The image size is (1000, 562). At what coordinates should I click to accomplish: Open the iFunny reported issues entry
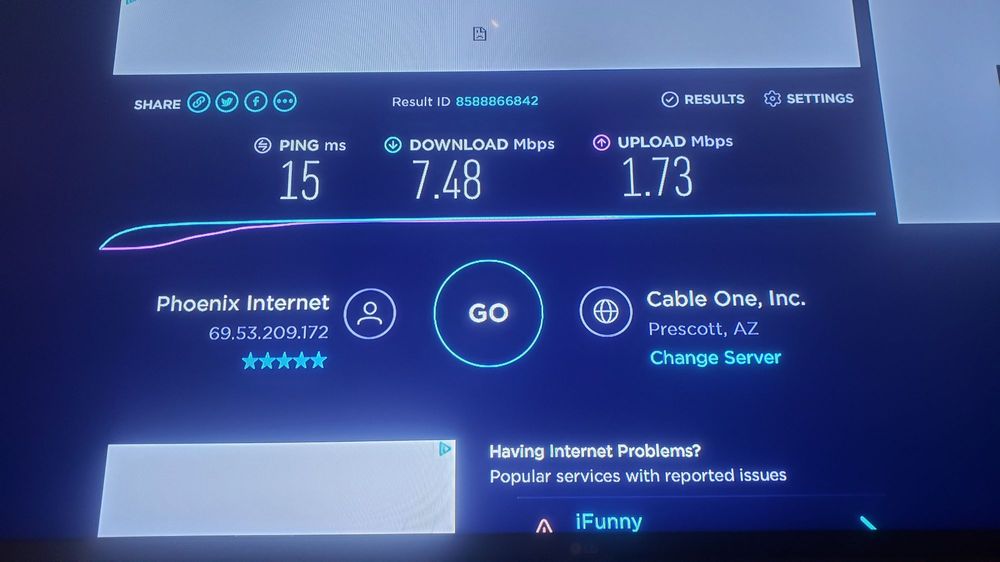coord(608,522)
